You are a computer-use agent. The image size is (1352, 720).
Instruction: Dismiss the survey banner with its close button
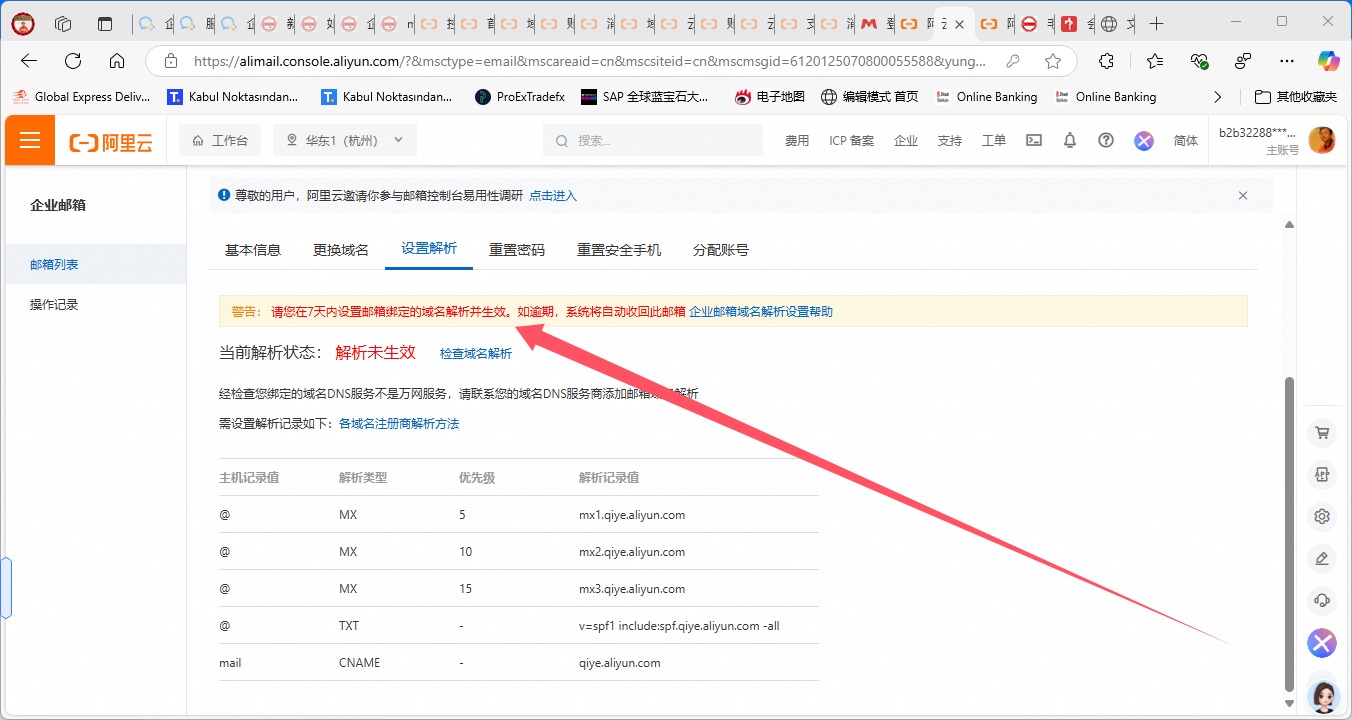1242,195
